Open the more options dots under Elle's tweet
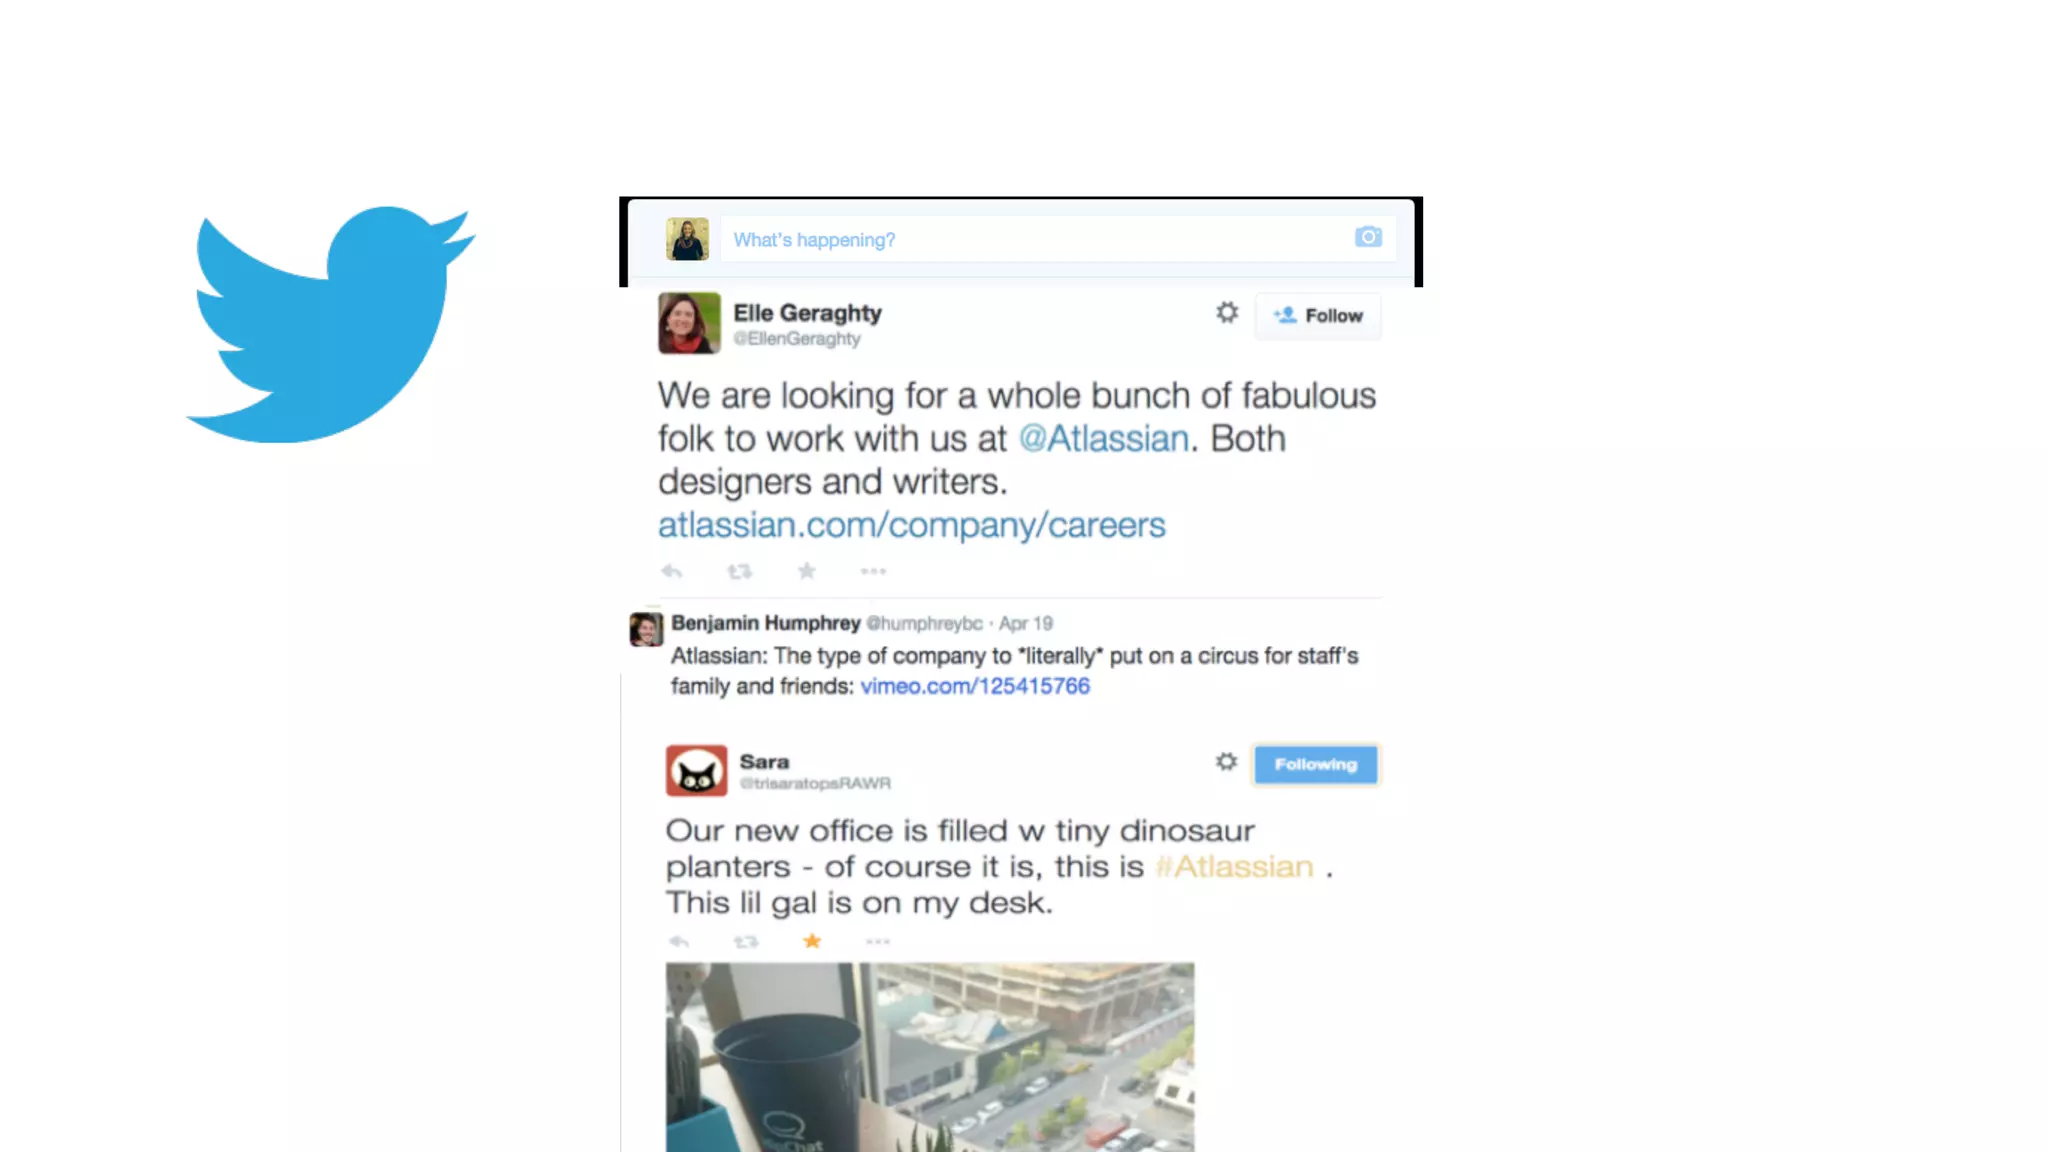2048x1152 pixels. coord(873,572)
